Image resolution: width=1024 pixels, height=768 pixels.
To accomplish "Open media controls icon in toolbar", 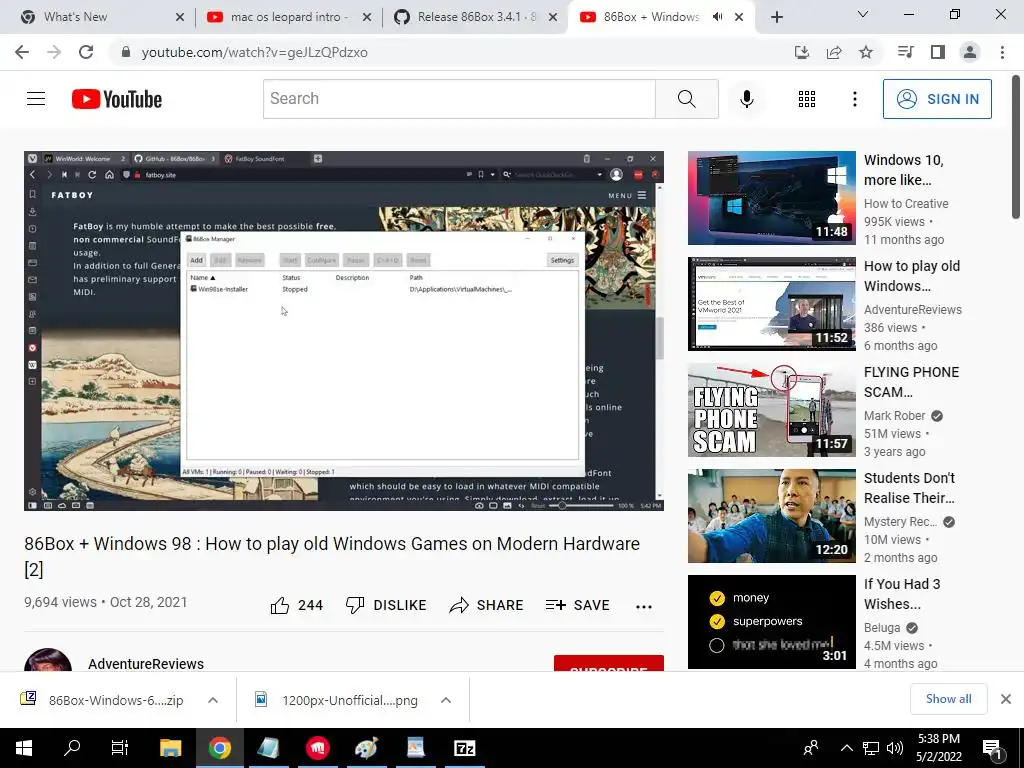I will pos(905,52).
